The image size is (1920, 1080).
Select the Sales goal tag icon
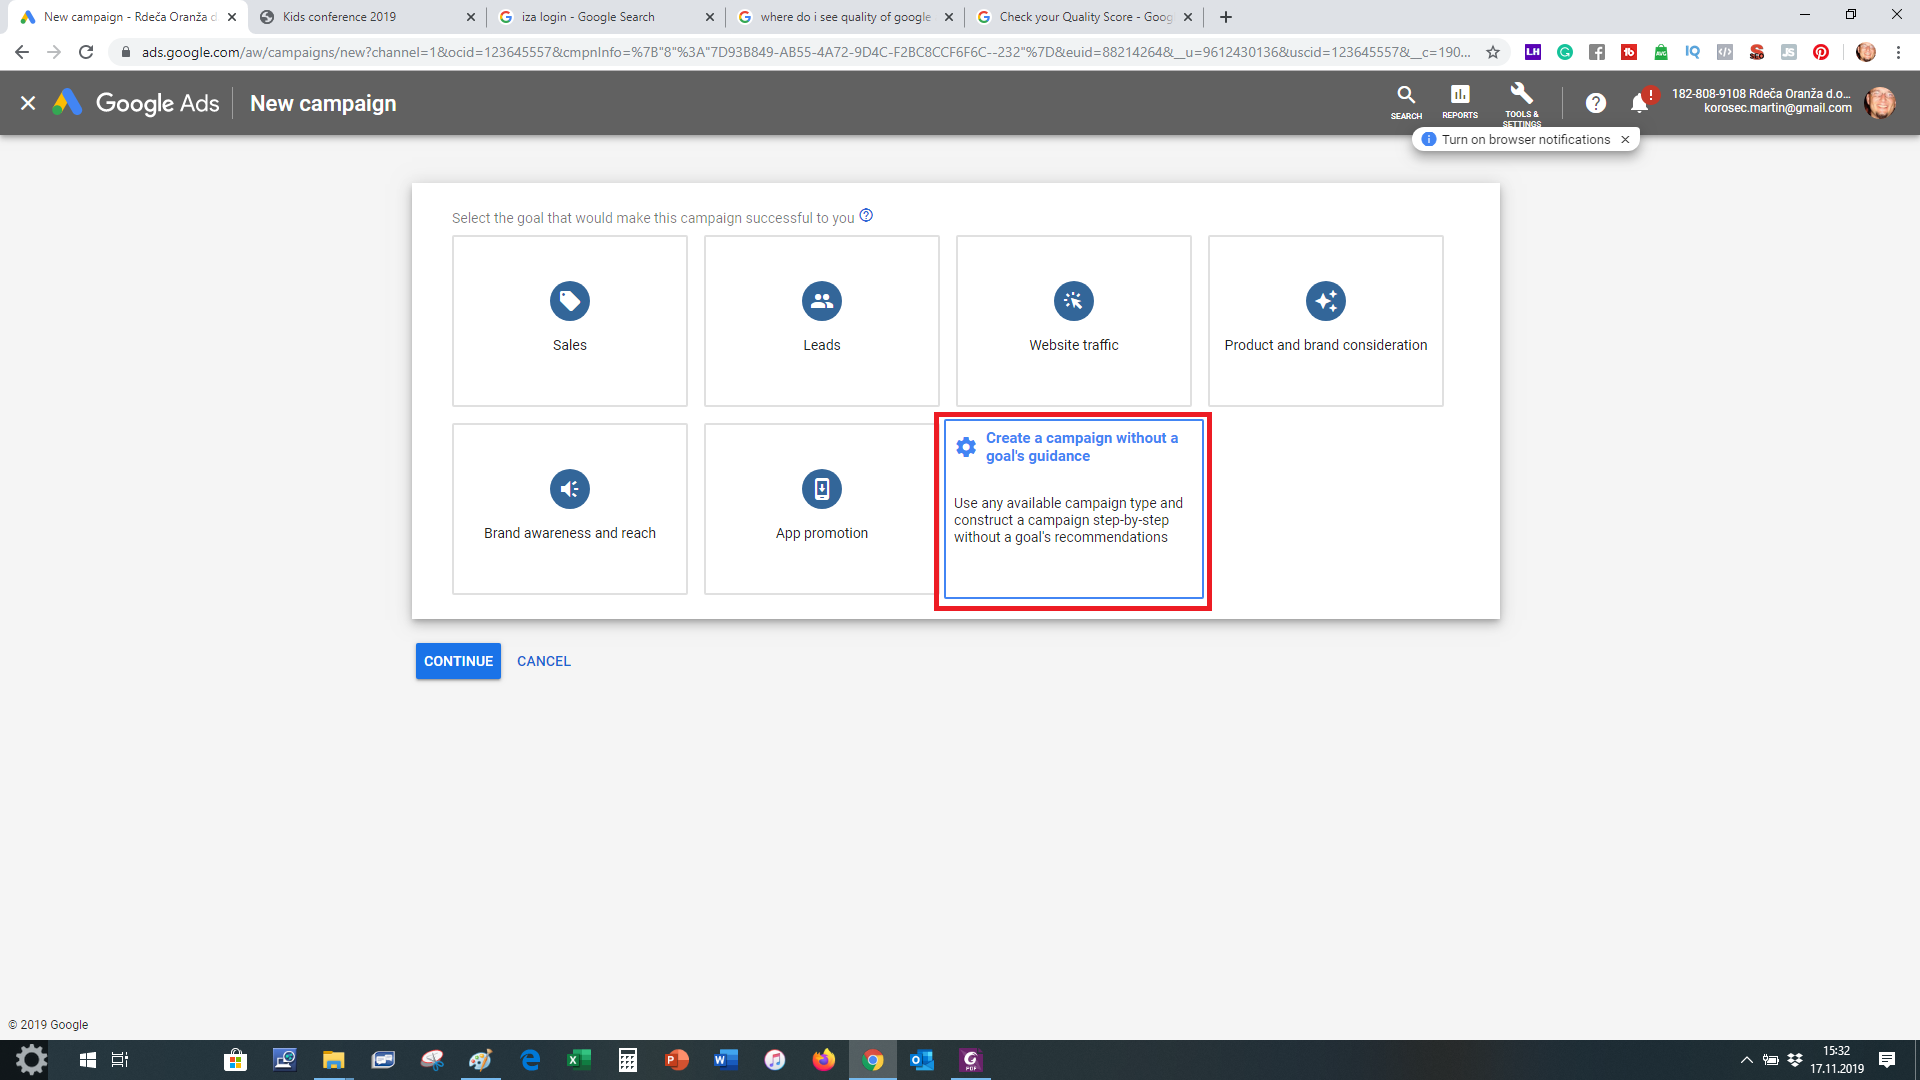tap(569, 301)
